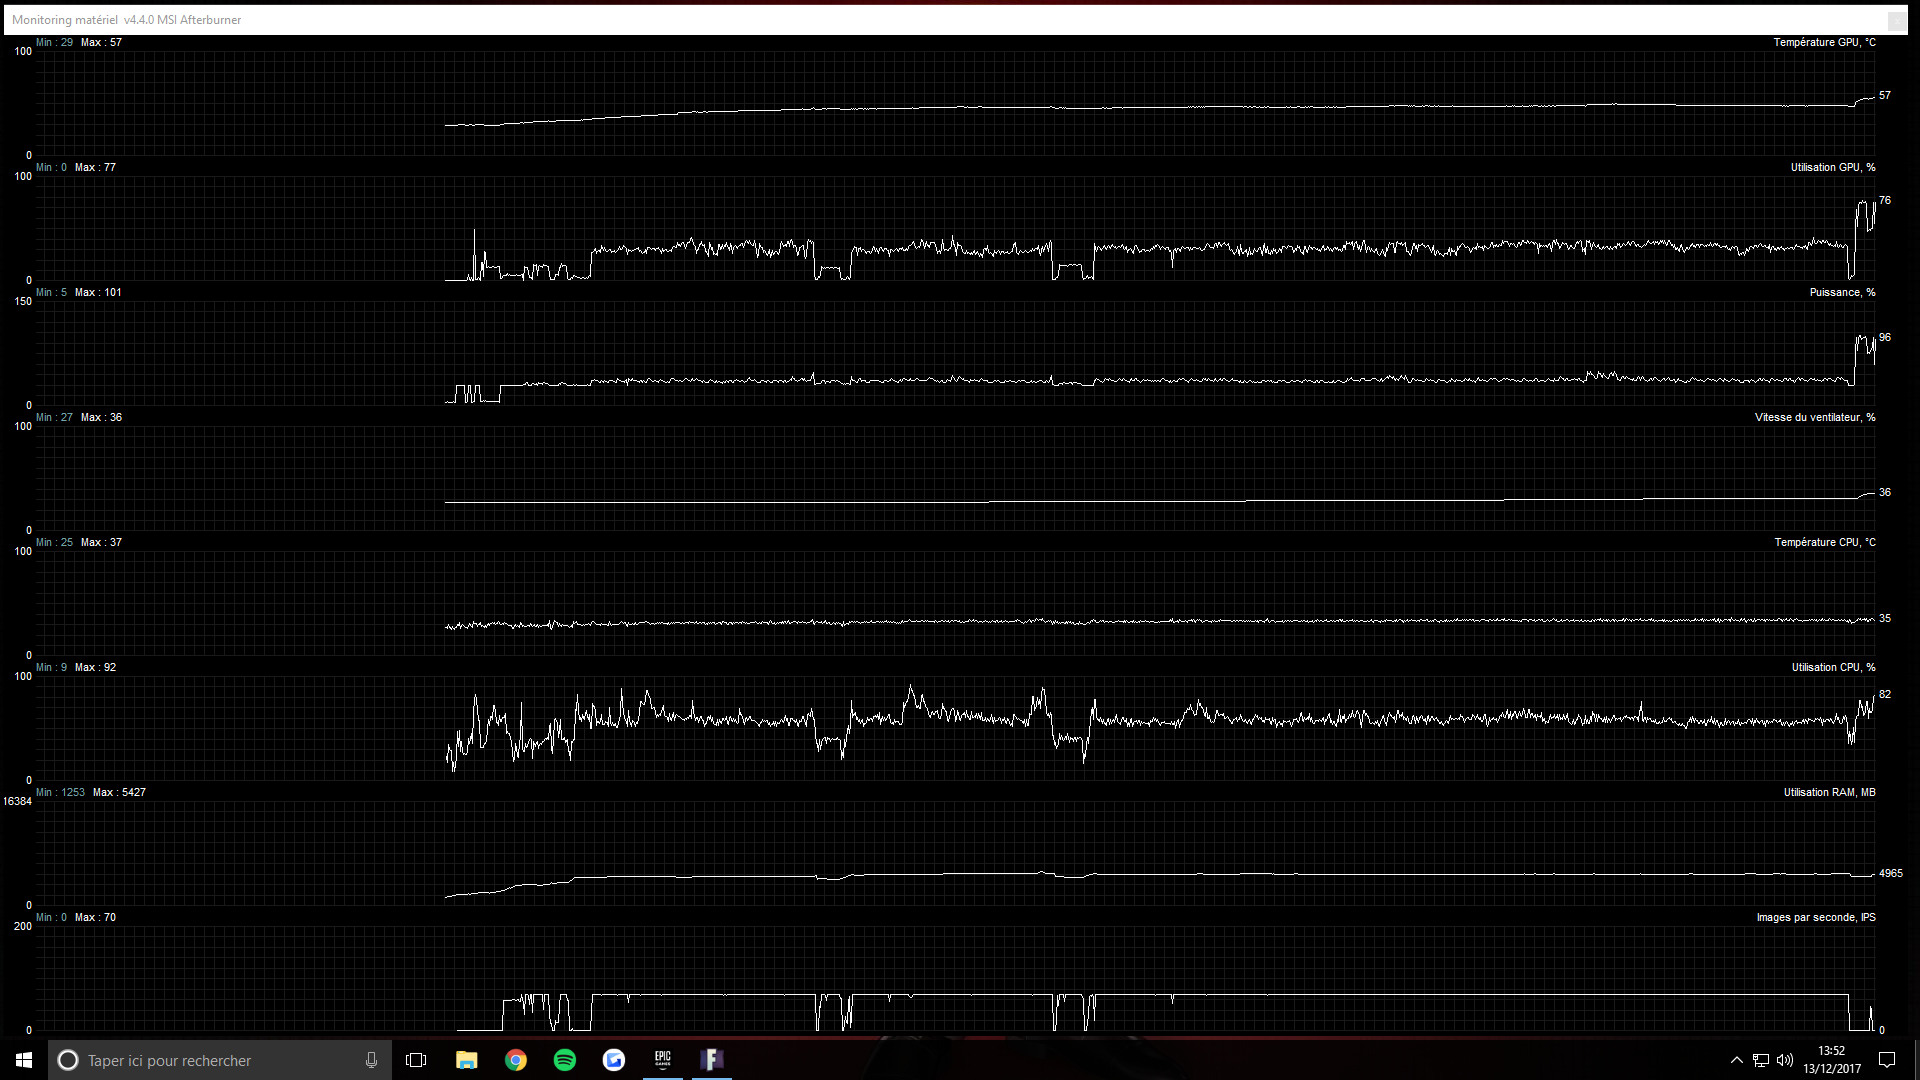The height and width of the screenshot is (1080, 1920).
Task: Click the Température GPU graph line
Action: click(1000, 107)
